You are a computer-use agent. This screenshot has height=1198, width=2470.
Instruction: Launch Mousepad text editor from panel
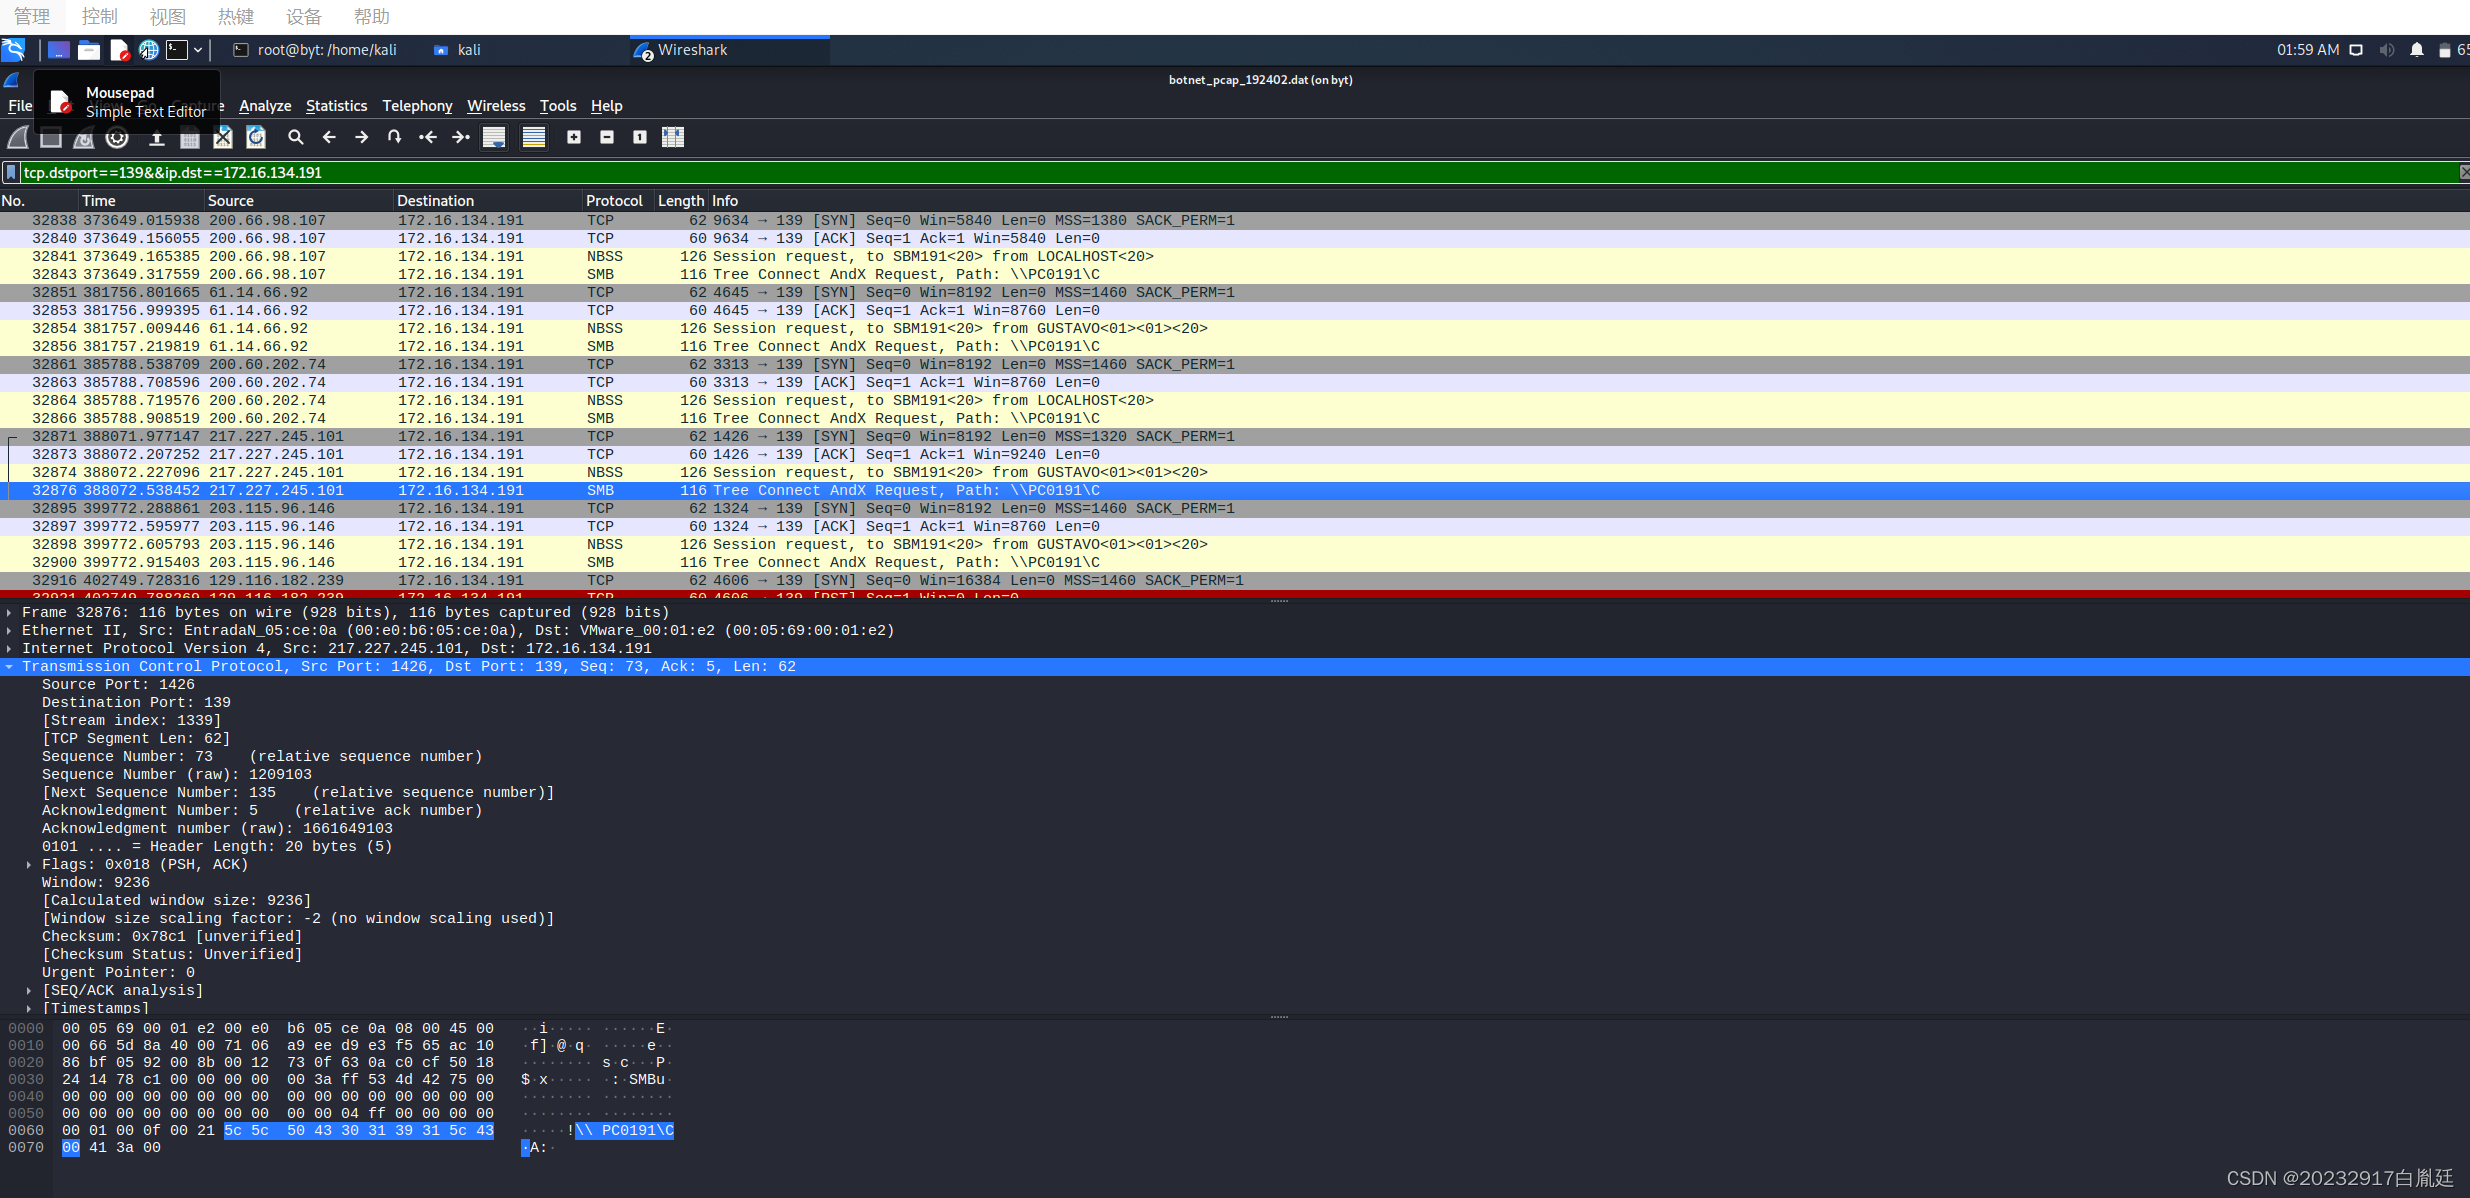click(x=119, y=50)
